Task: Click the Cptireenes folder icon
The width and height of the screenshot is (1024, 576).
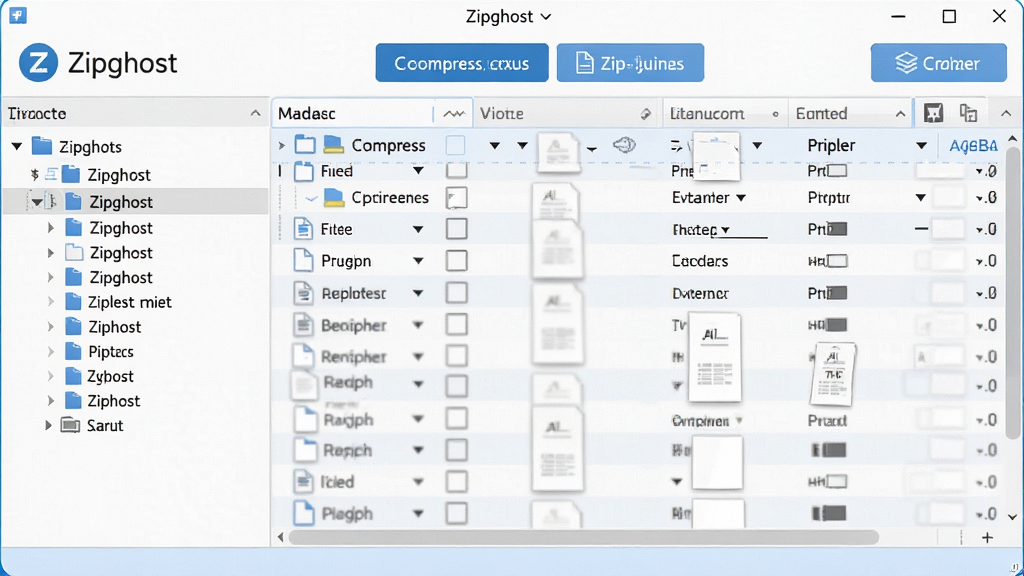Action: coord(334,197)
